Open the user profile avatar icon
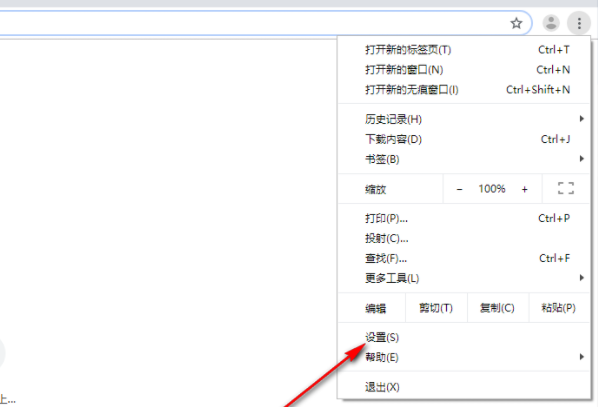Viewport: 598px width, 407px height. coord(551,23)
